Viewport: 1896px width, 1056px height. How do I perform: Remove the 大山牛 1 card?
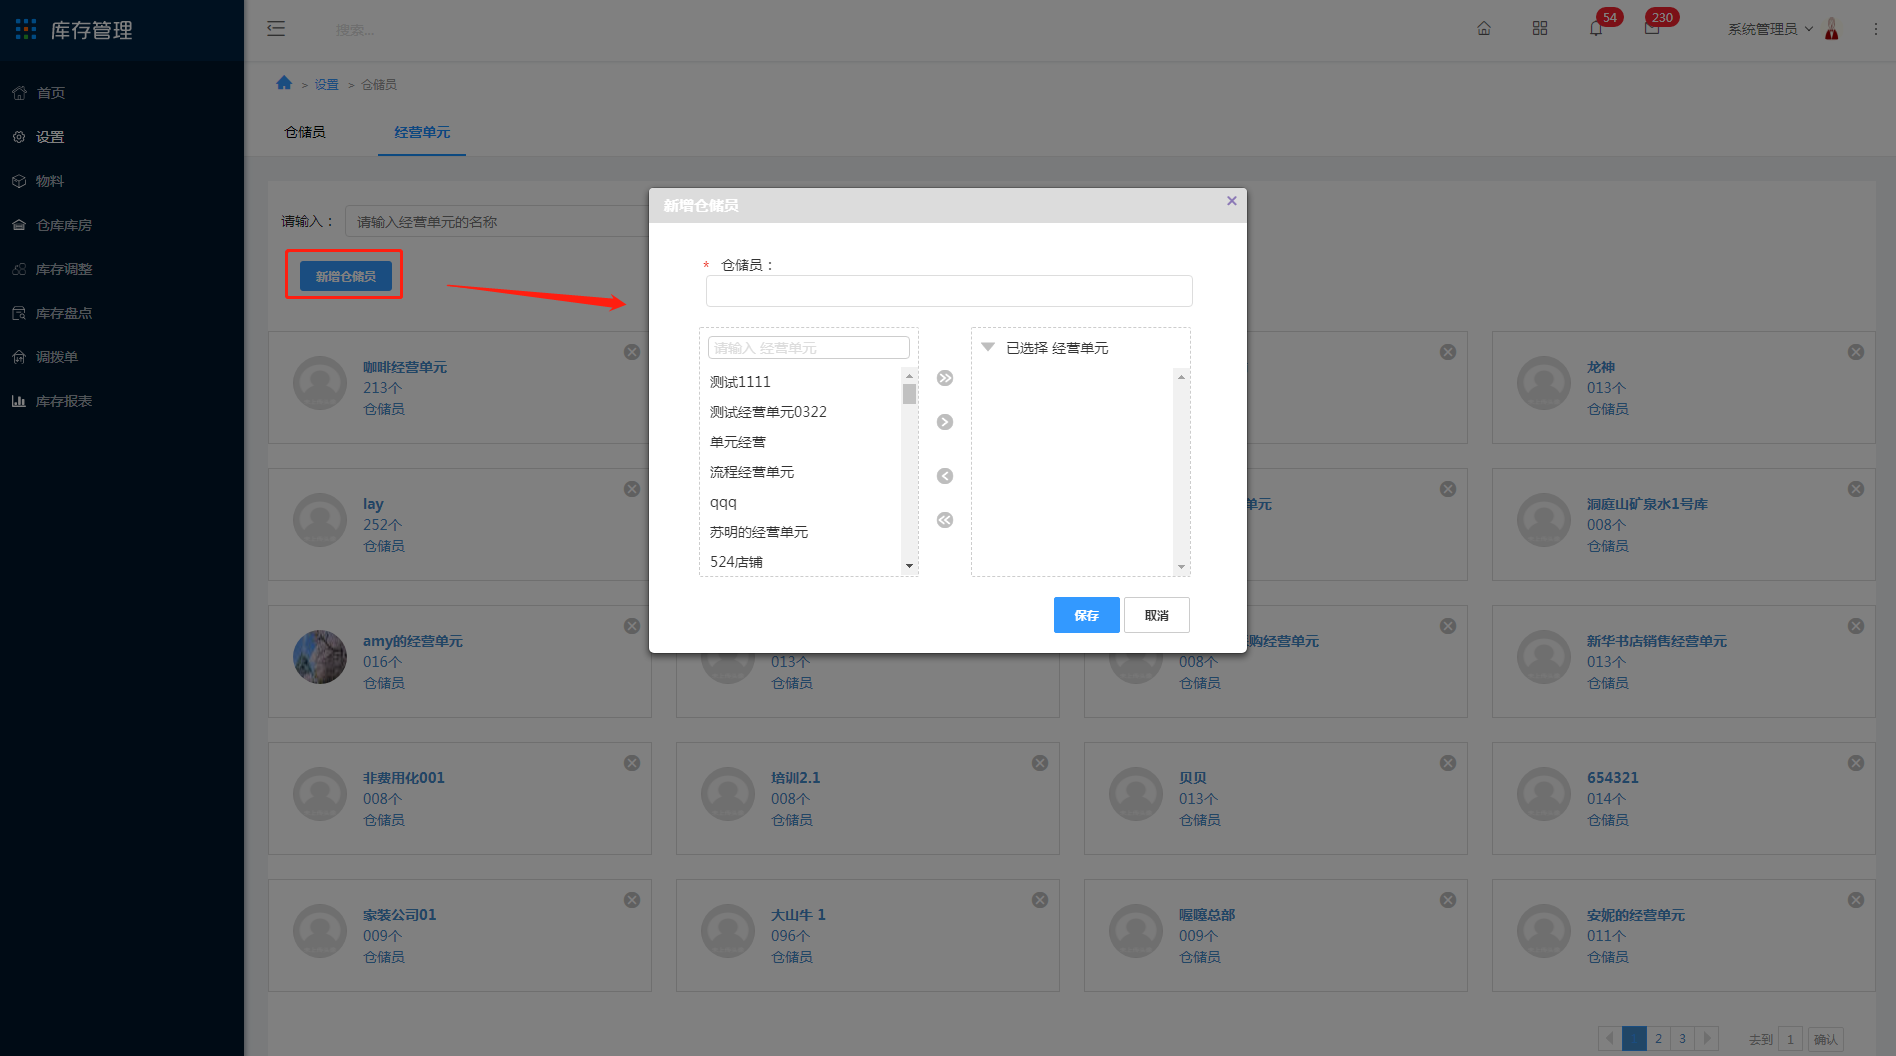point(1040,900)
